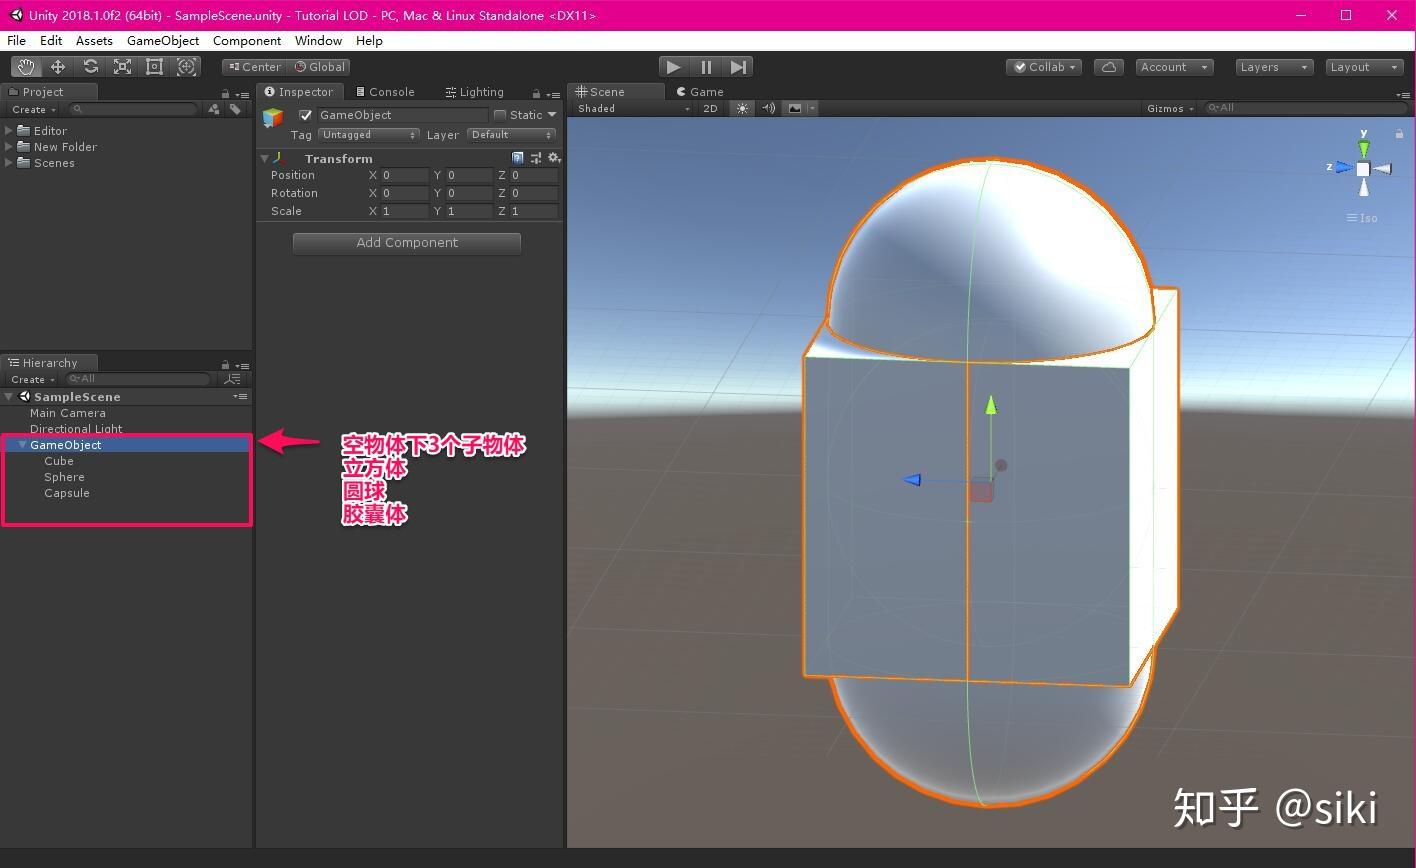Screen dimensions: 1416x868
Task: Collapse the GameObject node in Hierarchy
Action: (21, 444)
